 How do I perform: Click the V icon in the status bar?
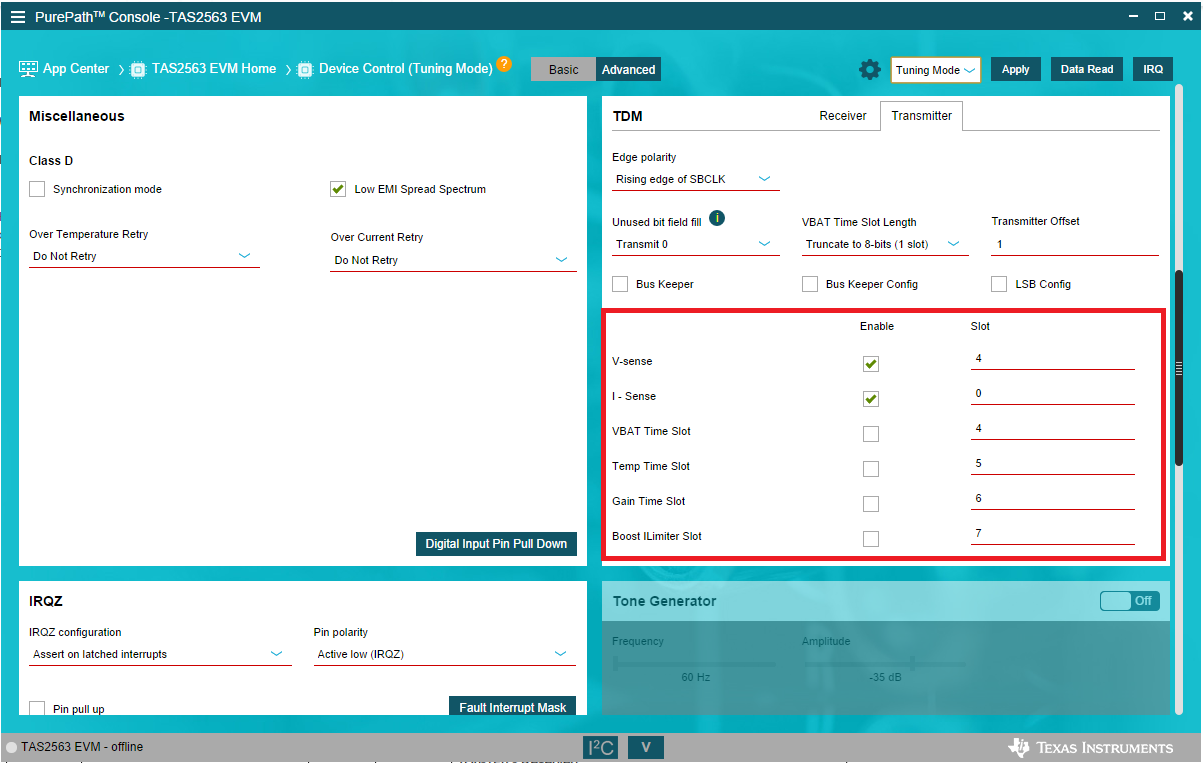pos(646,747)
